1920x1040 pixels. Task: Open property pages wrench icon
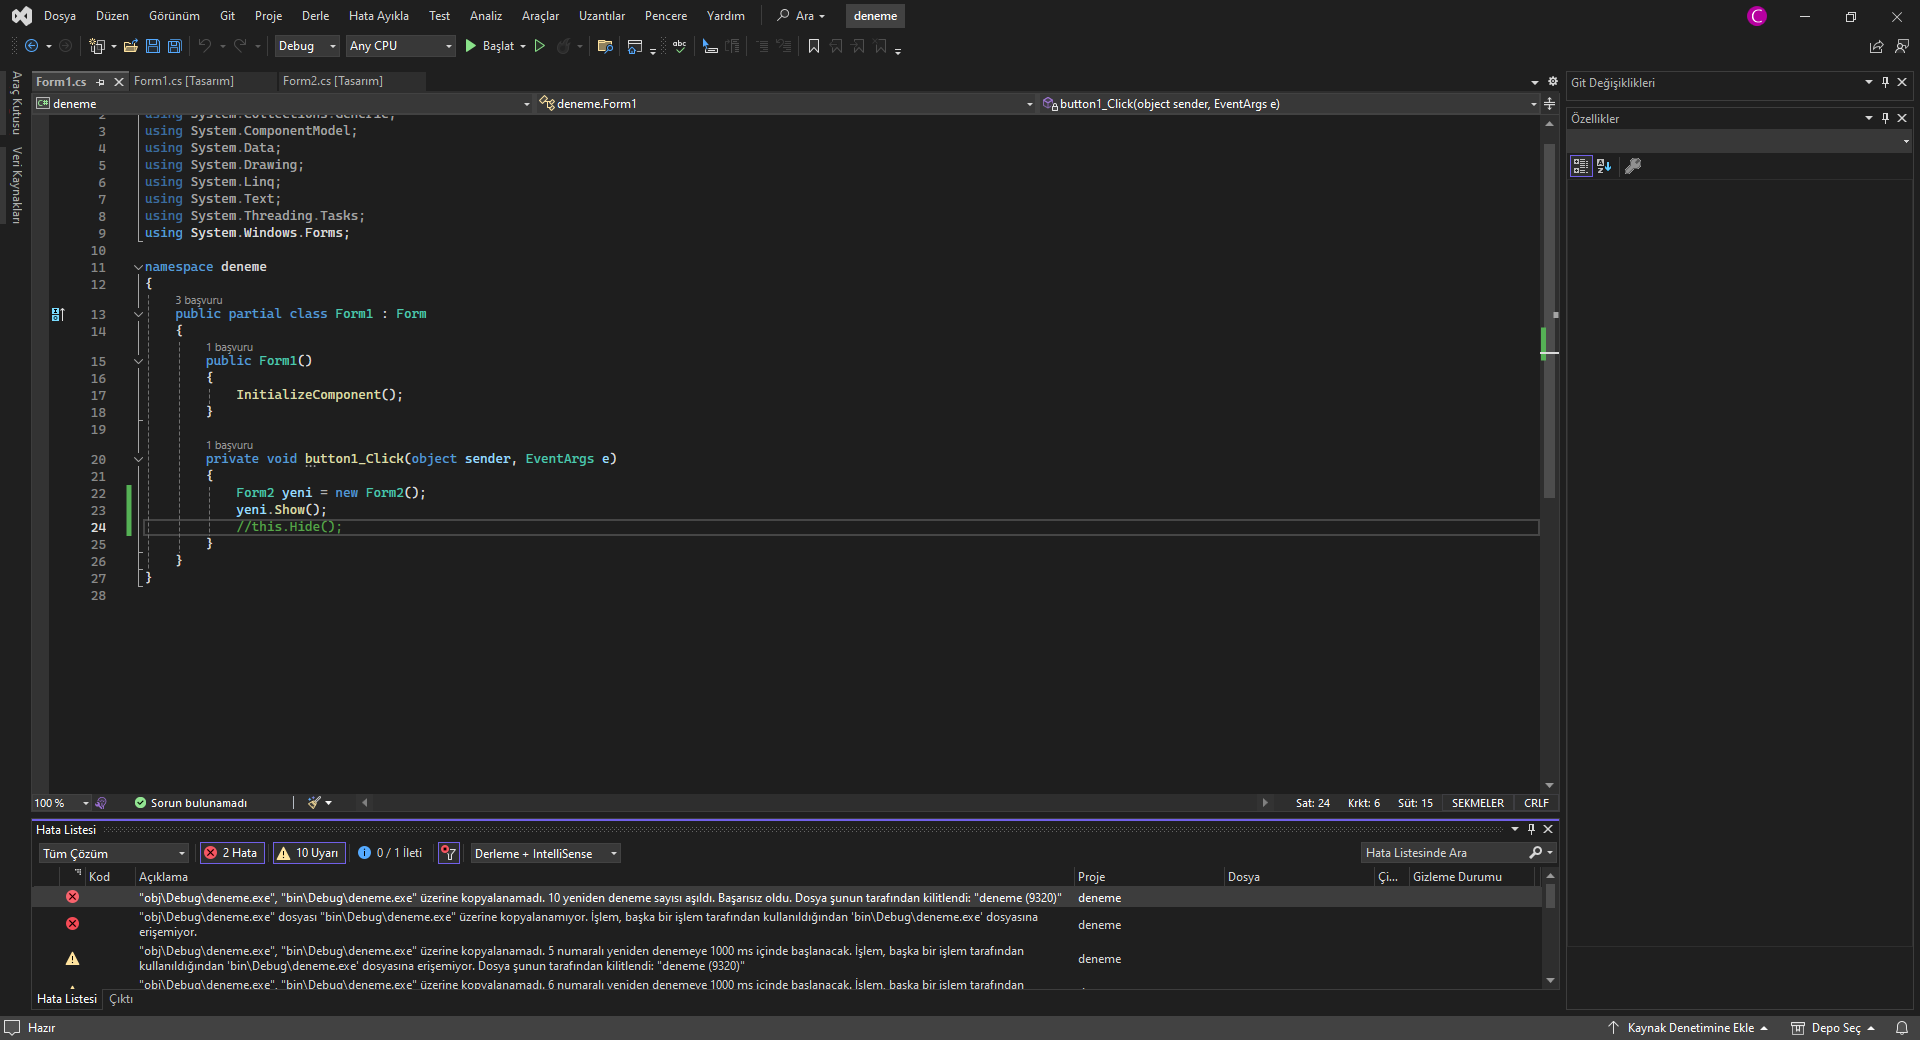point(1633,166)
